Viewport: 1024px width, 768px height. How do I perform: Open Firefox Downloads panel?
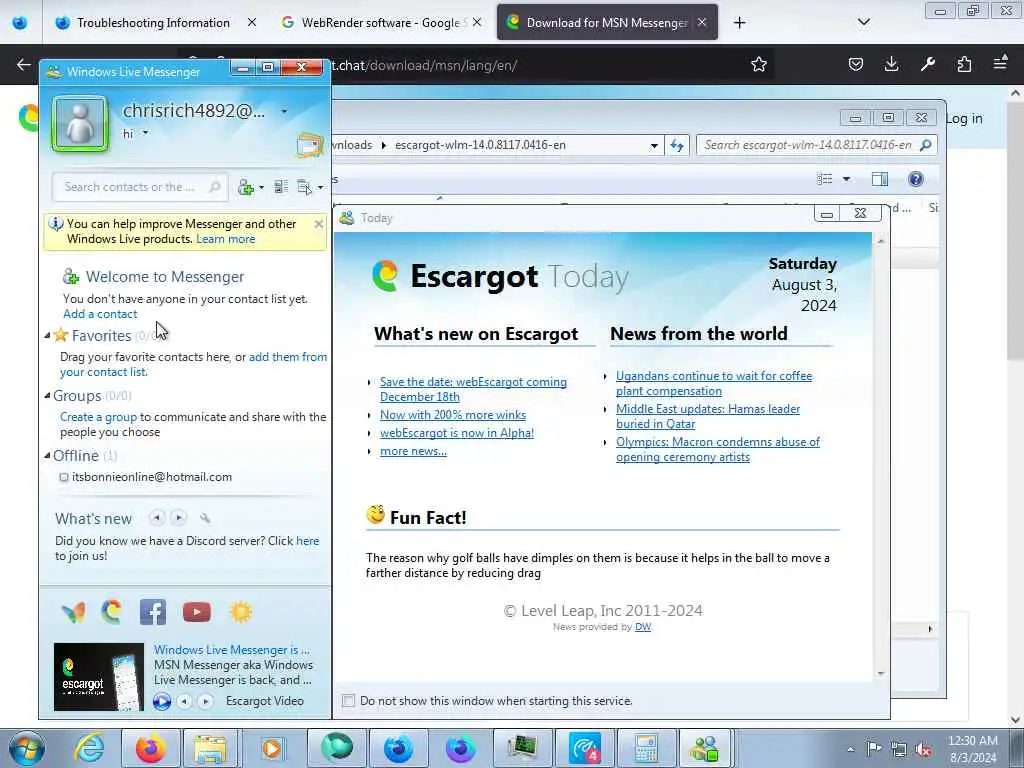[x=891, y=64]
